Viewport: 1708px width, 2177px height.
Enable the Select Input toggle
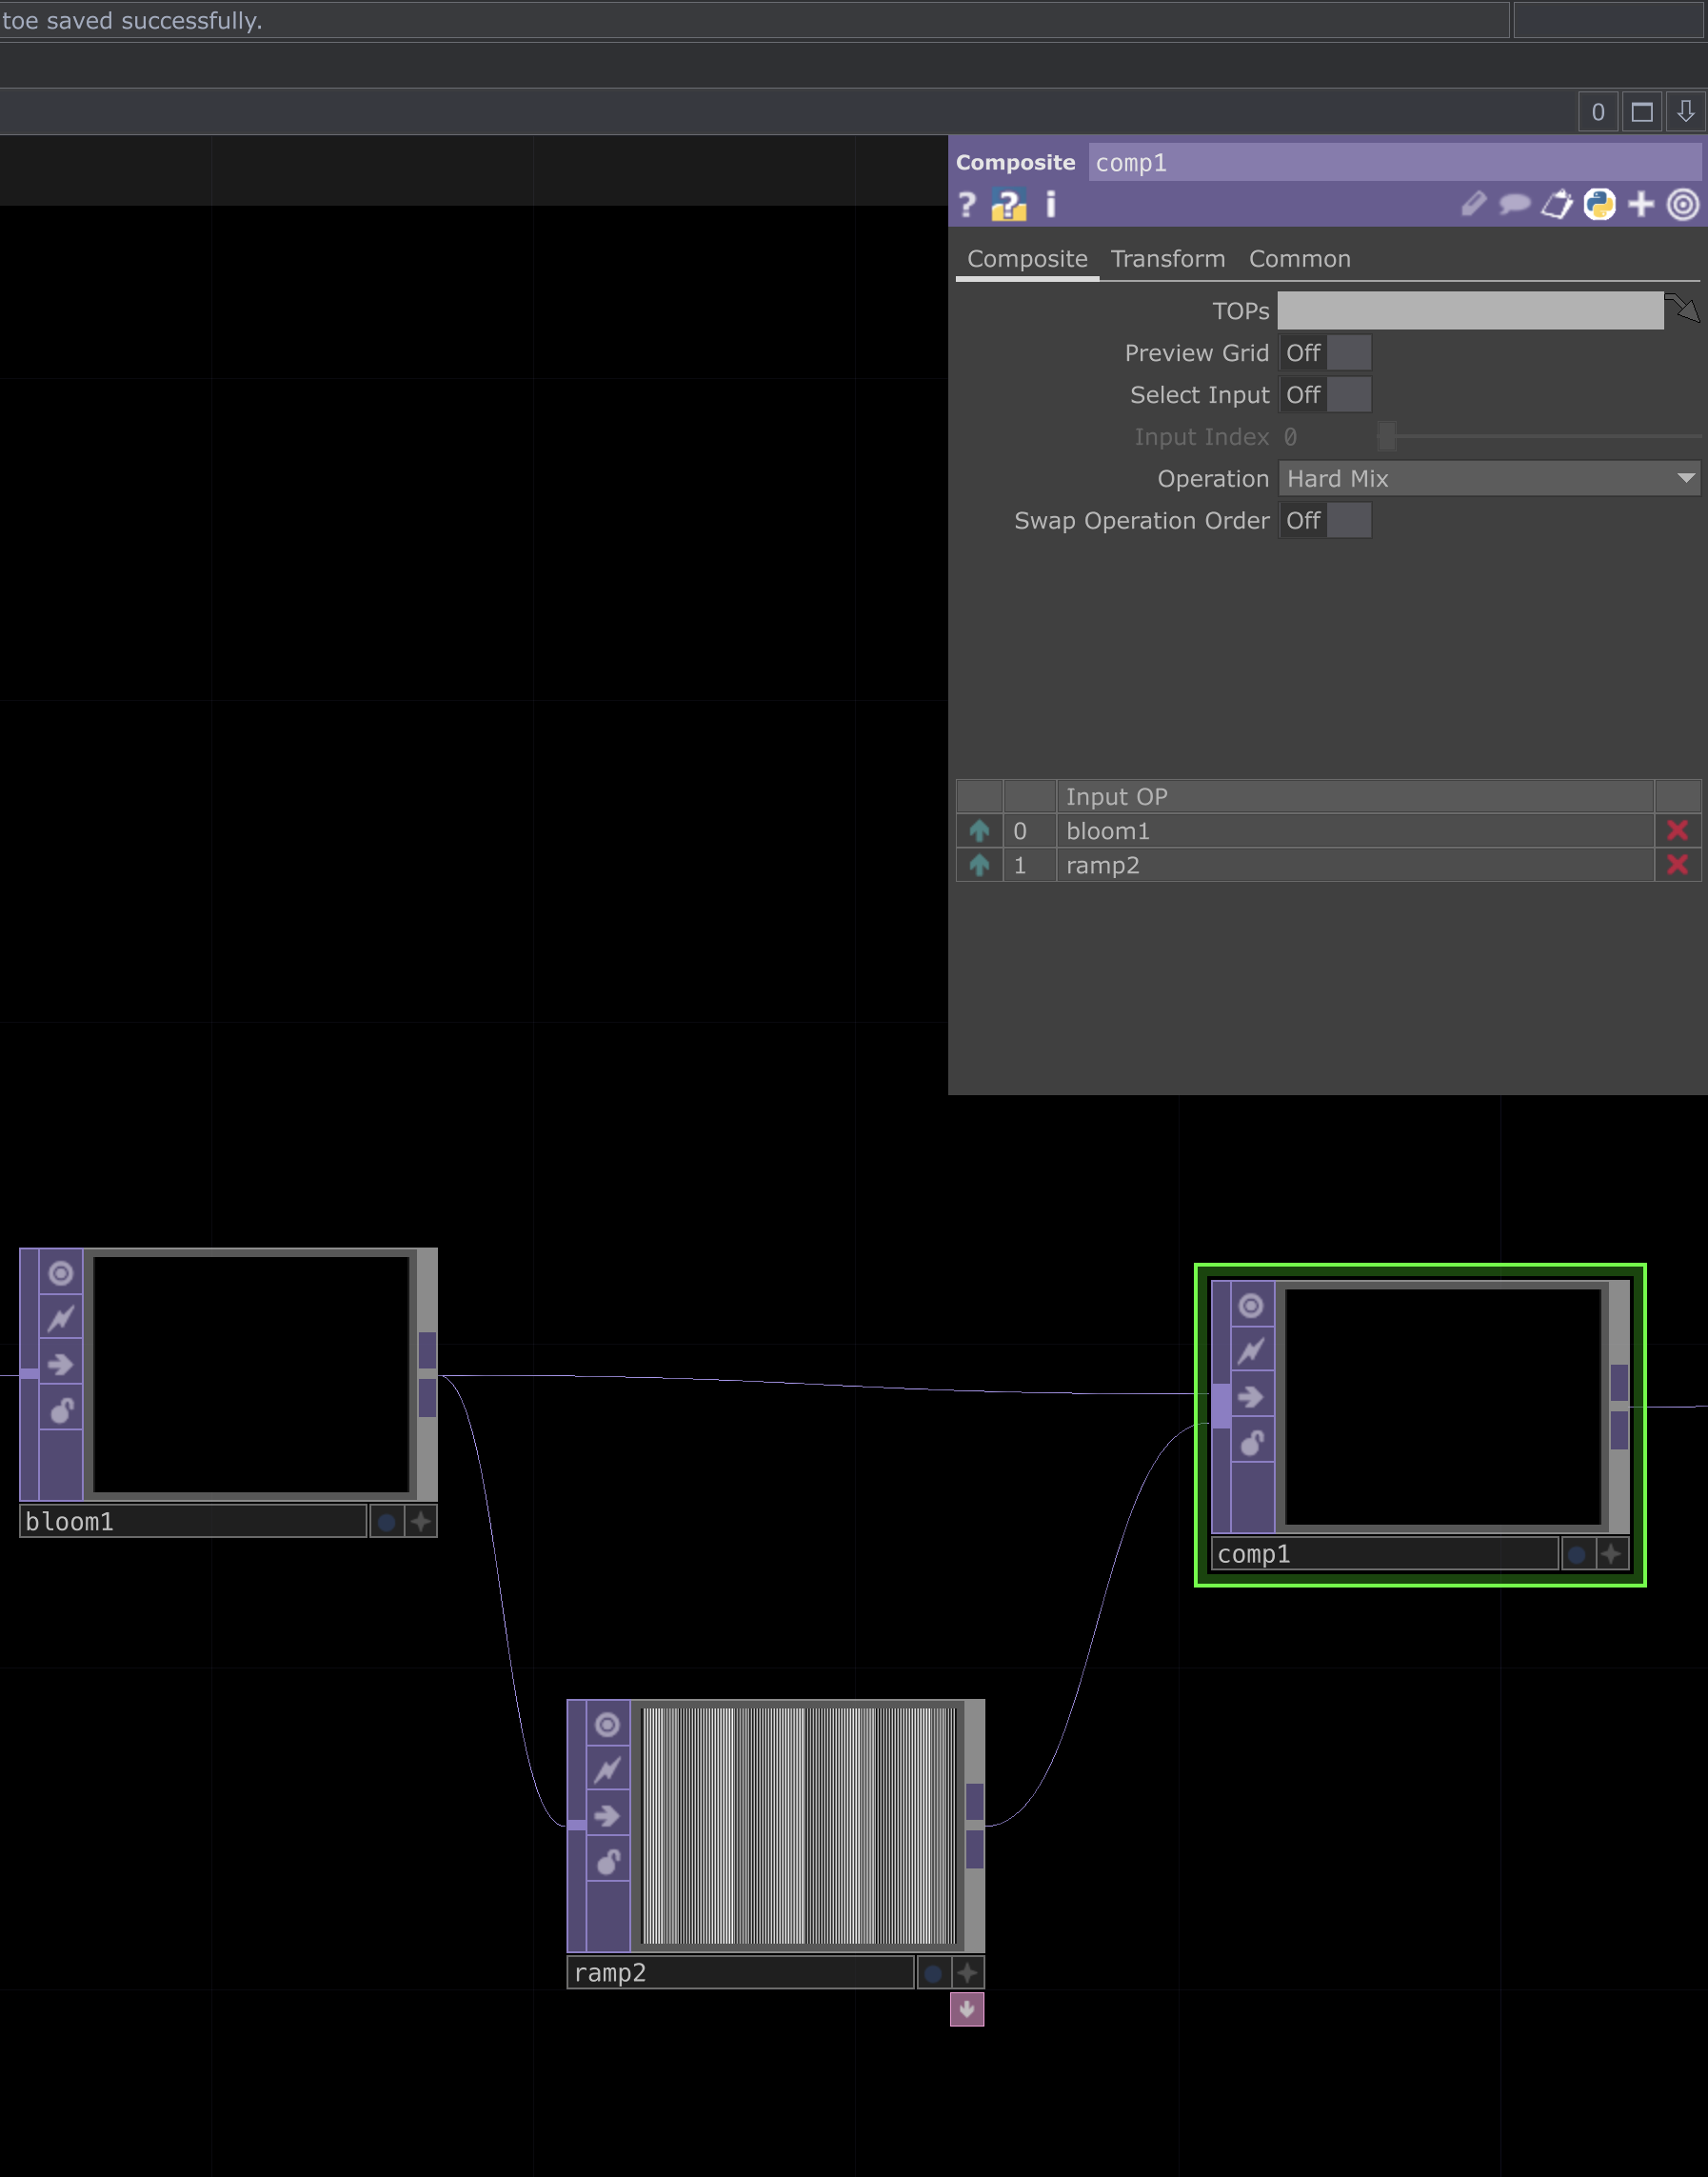1325,395
